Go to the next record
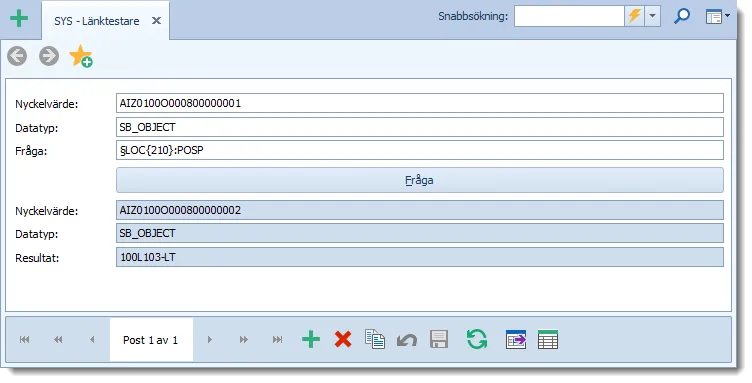Screen dimensions: 752x383 coord(210,340)
